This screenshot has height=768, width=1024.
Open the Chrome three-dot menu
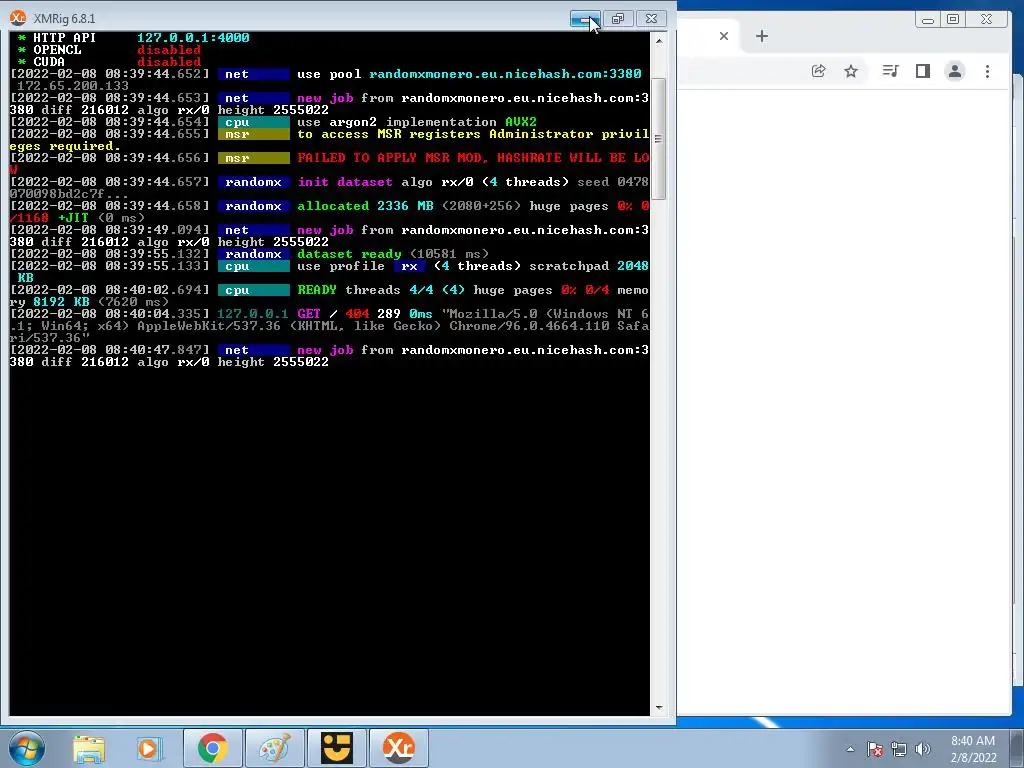pos(987,71)
